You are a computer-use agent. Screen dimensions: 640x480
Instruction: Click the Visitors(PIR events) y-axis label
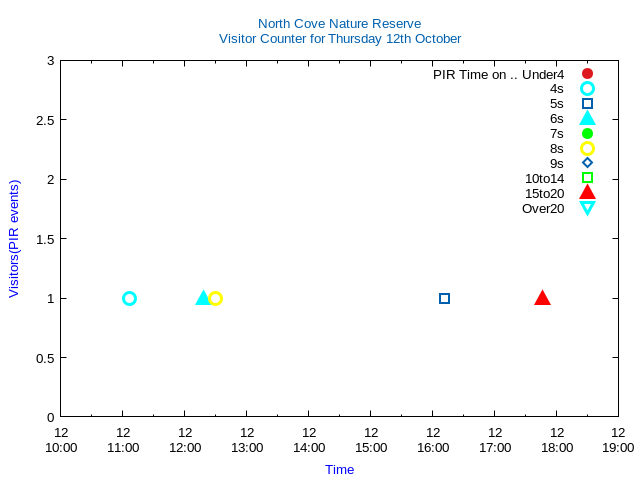coord(14,238)
